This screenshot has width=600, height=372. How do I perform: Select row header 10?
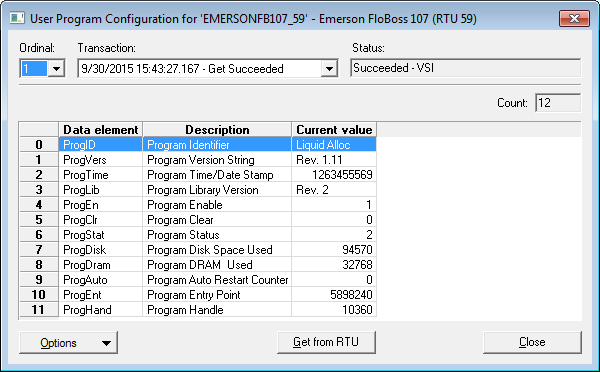(39, 295)
